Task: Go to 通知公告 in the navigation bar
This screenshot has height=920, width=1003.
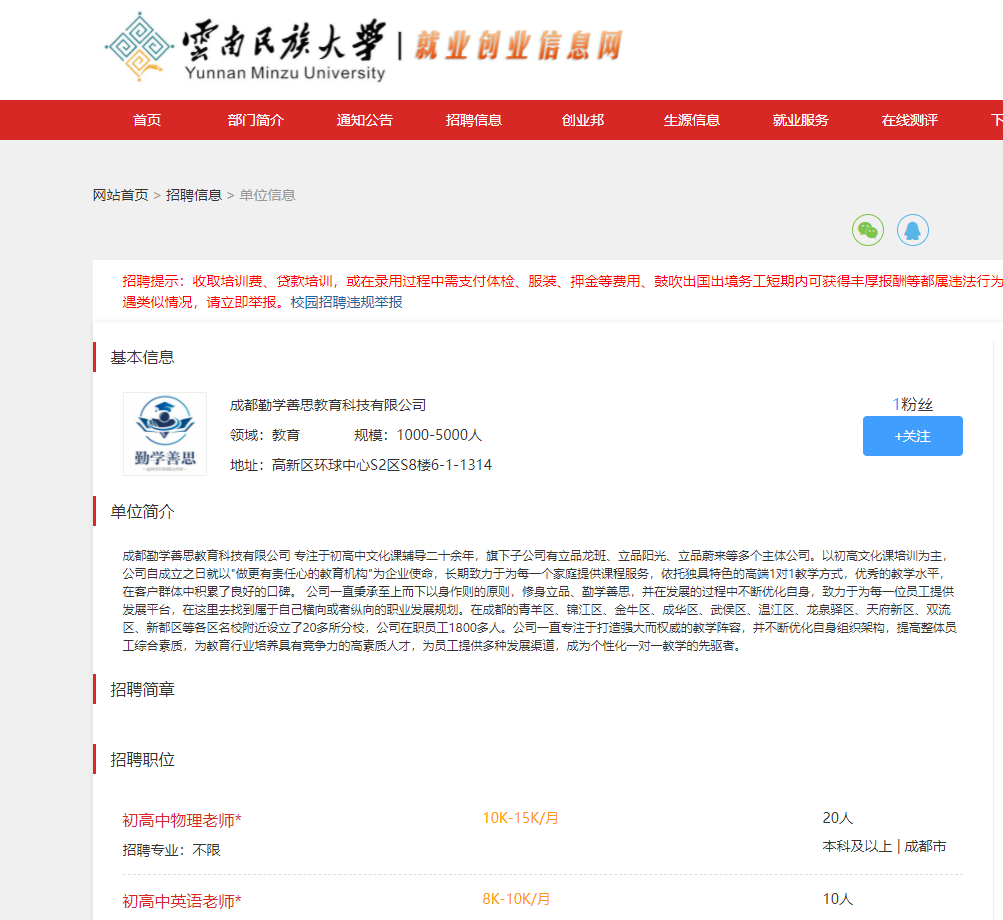Action: [365, 120]
